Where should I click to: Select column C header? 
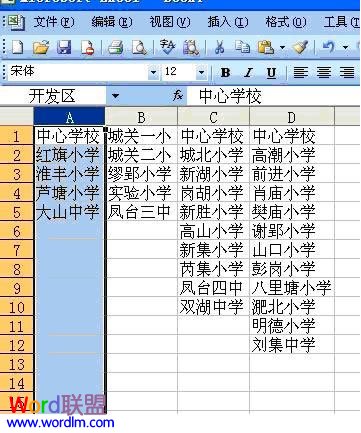point(213,117)
